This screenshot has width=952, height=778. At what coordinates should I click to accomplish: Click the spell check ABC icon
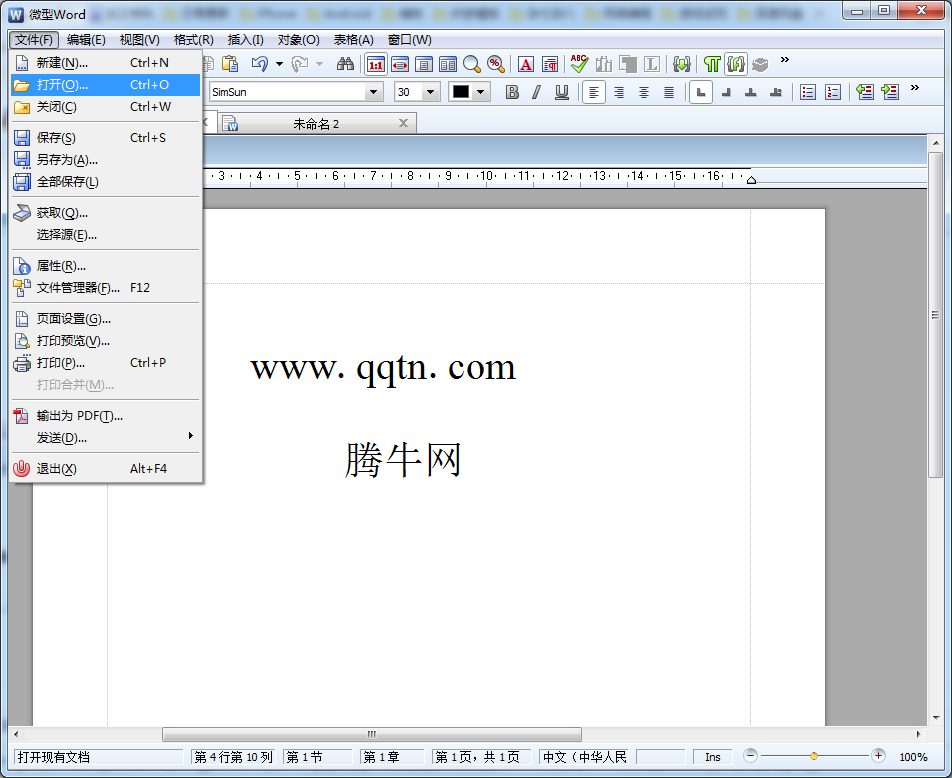pyautogui.click(x=579, y=64)
